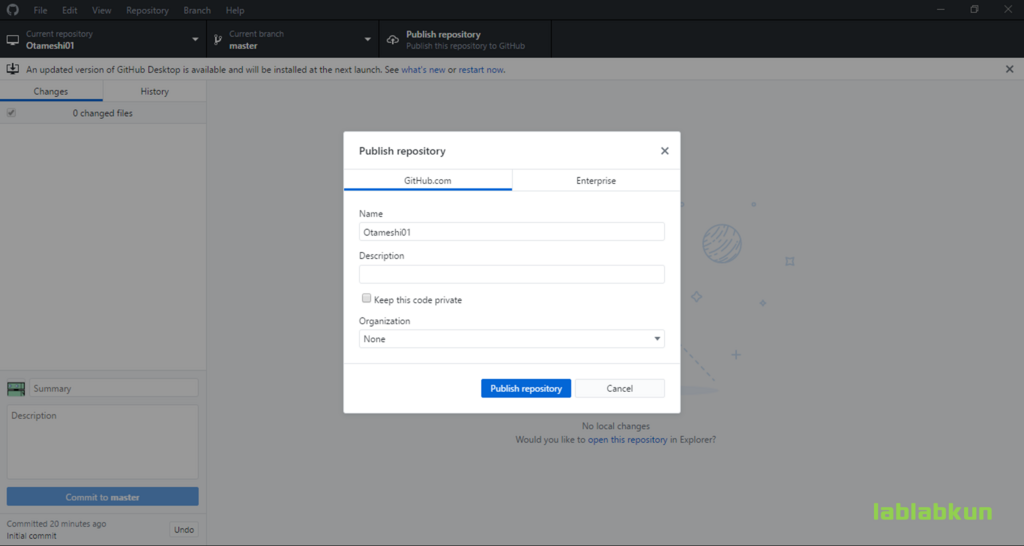
Task: Click the update download icon in the banner
Action: [x=12, y=69]
